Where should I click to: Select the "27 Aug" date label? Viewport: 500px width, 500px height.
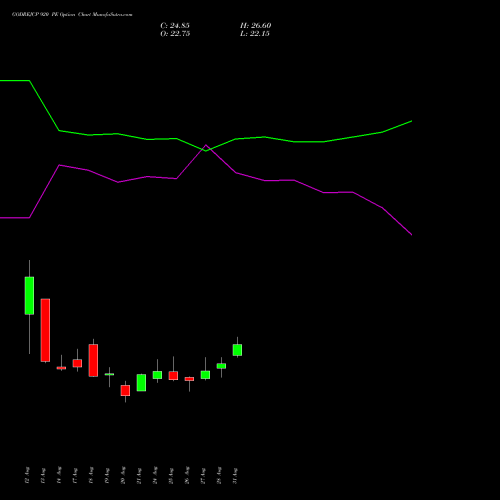click(x=203, y=475)
